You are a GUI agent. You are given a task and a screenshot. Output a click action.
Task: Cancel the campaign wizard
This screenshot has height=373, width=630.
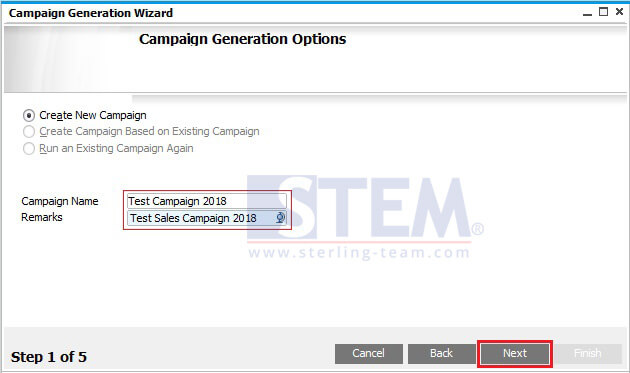click(368, 353)
